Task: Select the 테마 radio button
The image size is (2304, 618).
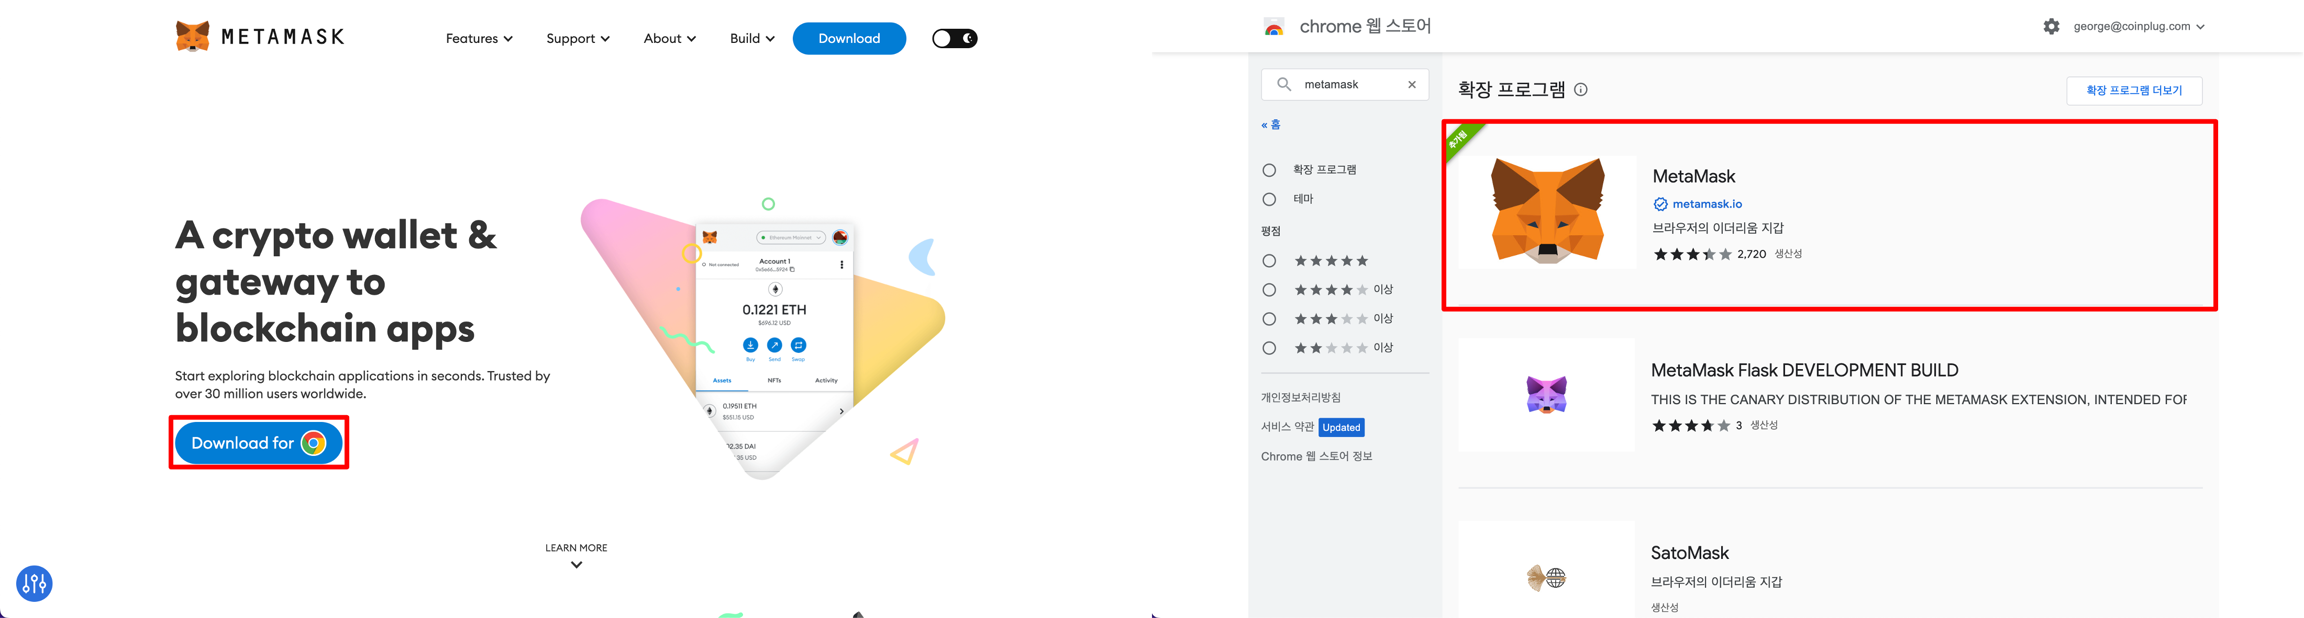Action: [x=1269, y=199]
